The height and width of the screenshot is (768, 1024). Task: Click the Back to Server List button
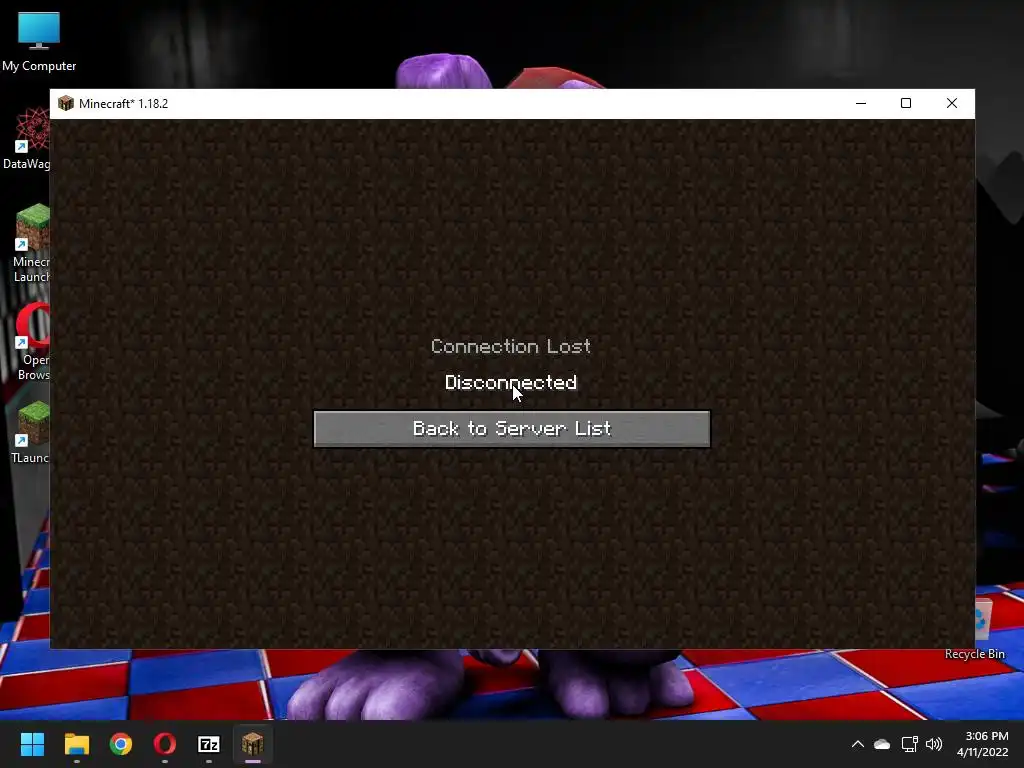point(512,429)
